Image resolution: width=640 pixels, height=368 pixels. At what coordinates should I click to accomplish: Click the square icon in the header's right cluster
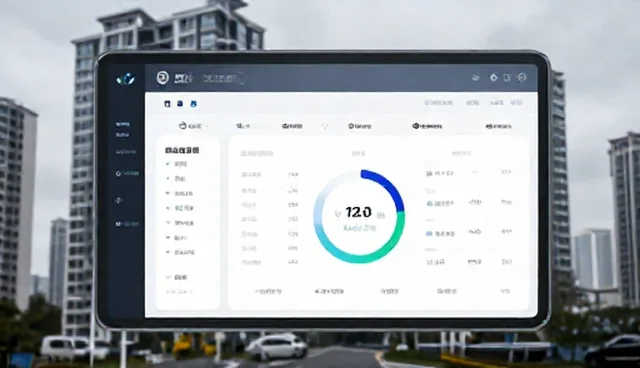507,78
